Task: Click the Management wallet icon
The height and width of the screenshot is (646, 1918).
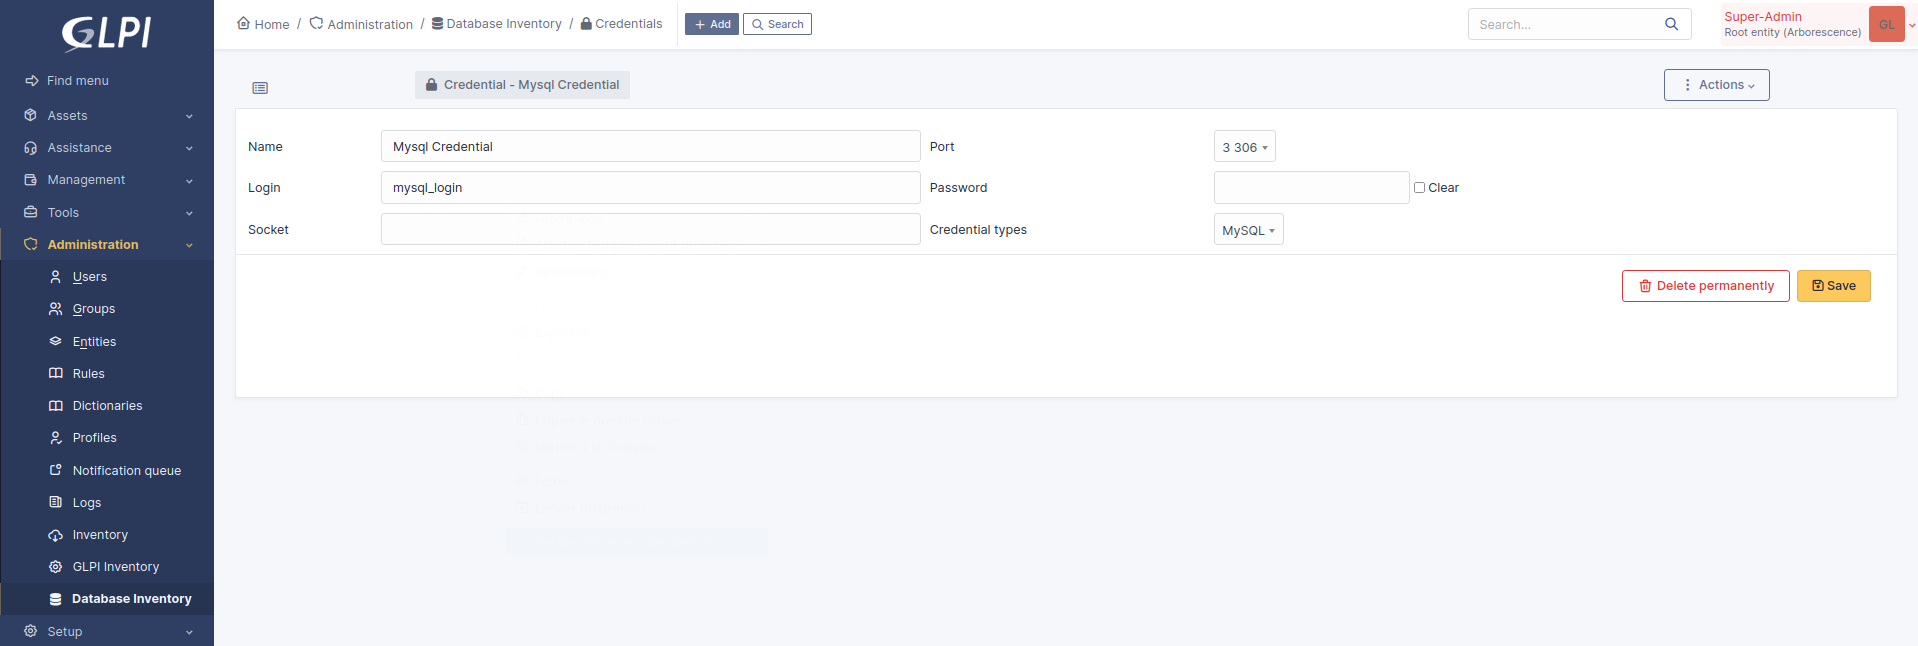Action: coord(31,180)
